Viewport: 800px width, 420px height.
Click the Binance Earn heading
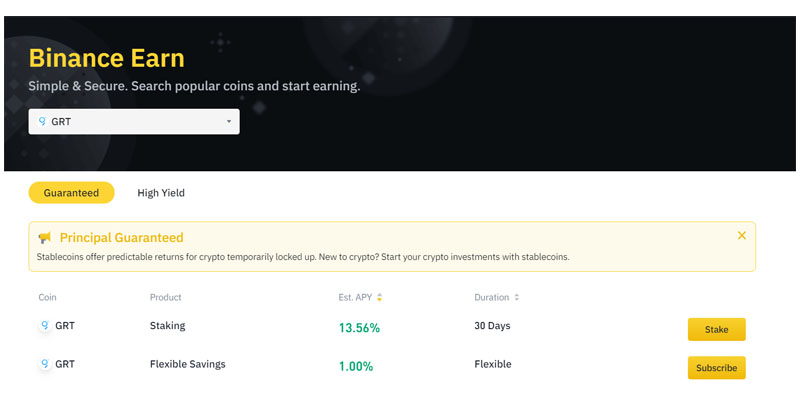107,58
